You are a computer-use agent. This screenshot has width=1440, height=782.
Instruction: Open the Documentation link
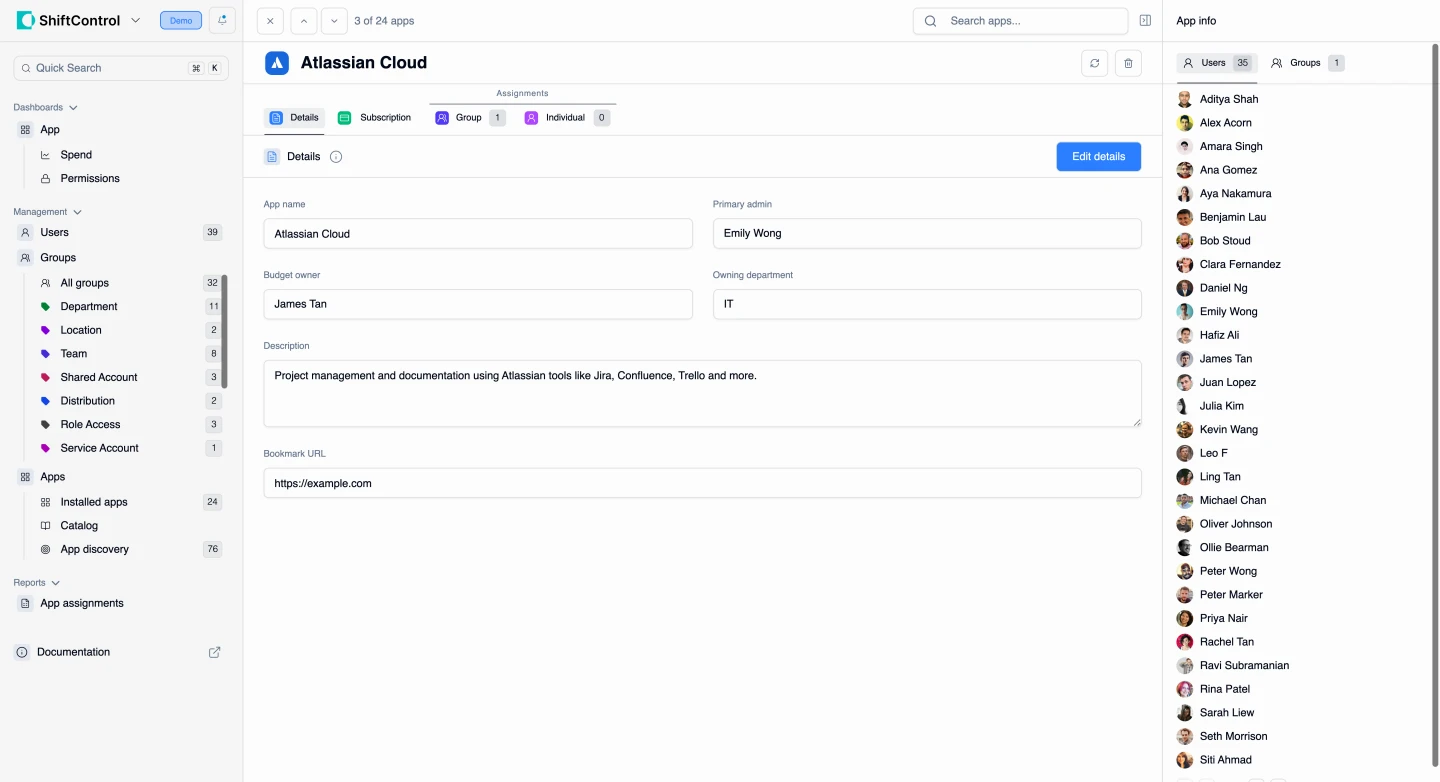pos(73,652)
